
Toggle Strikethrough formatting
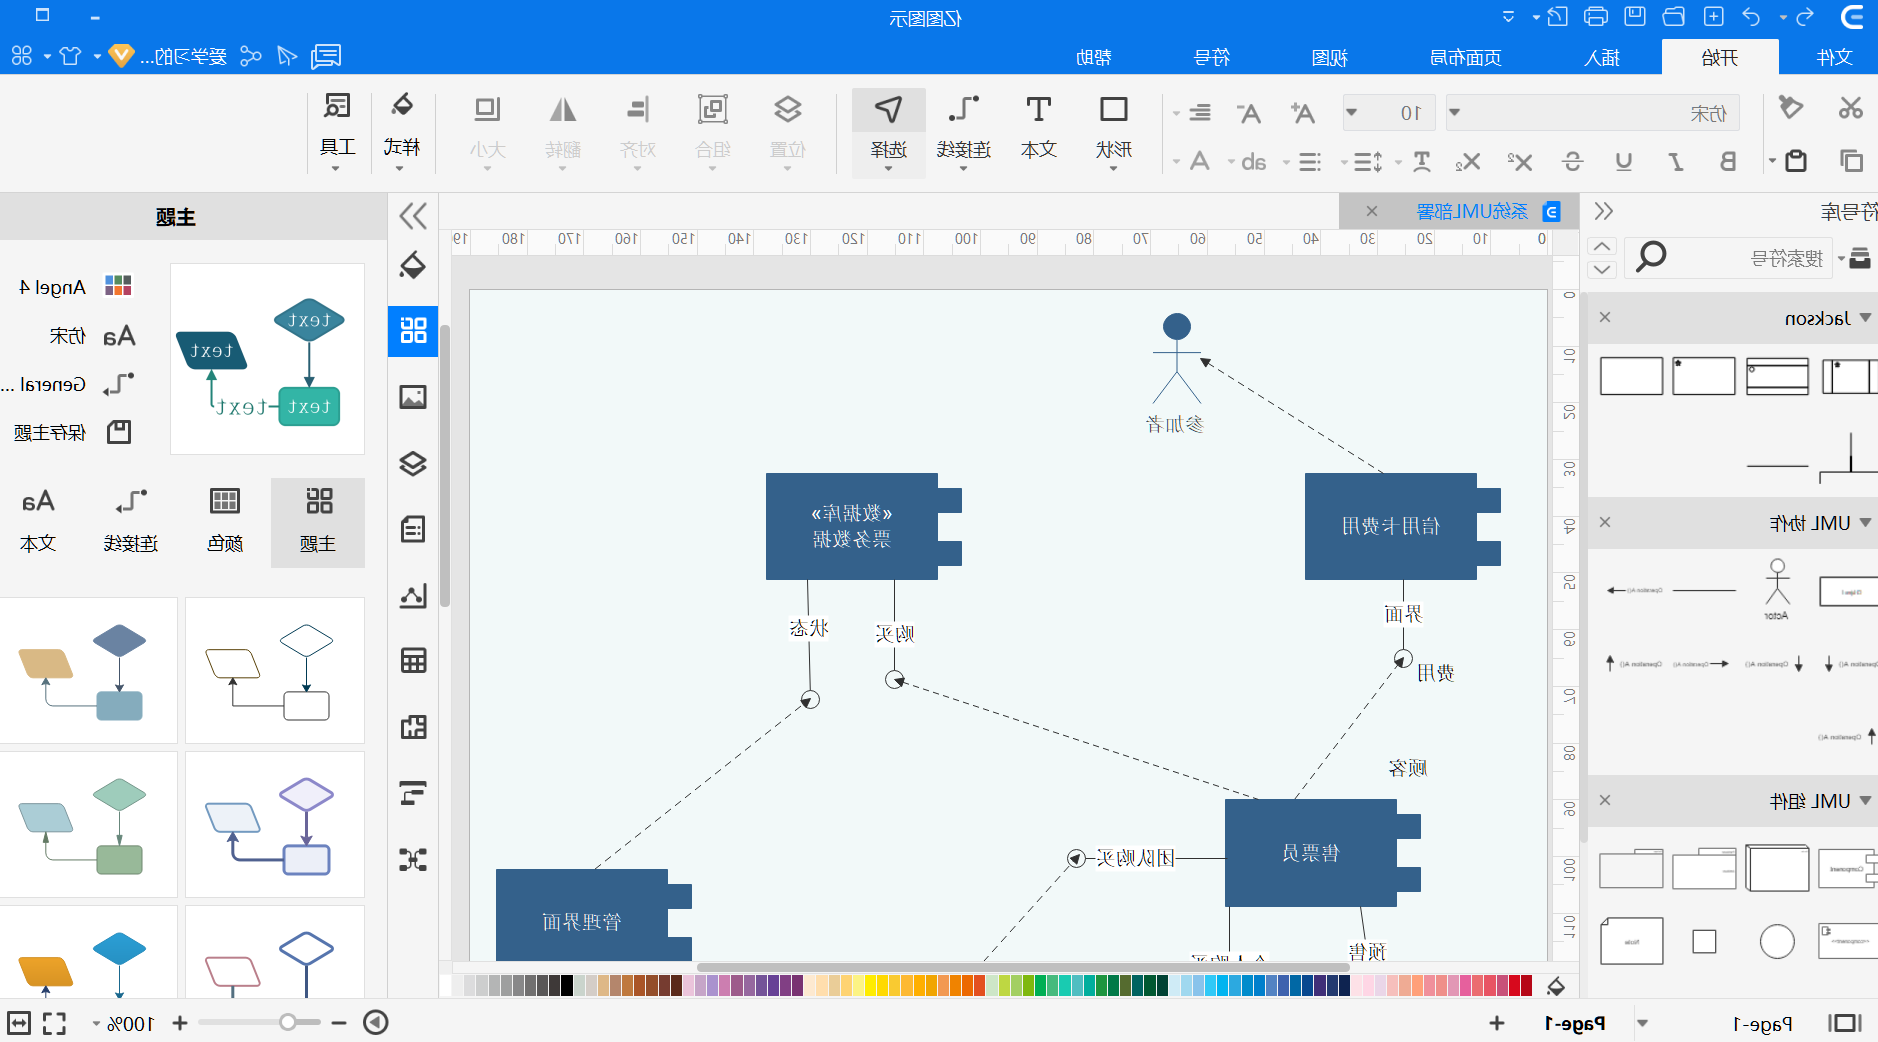point(1572,161)
